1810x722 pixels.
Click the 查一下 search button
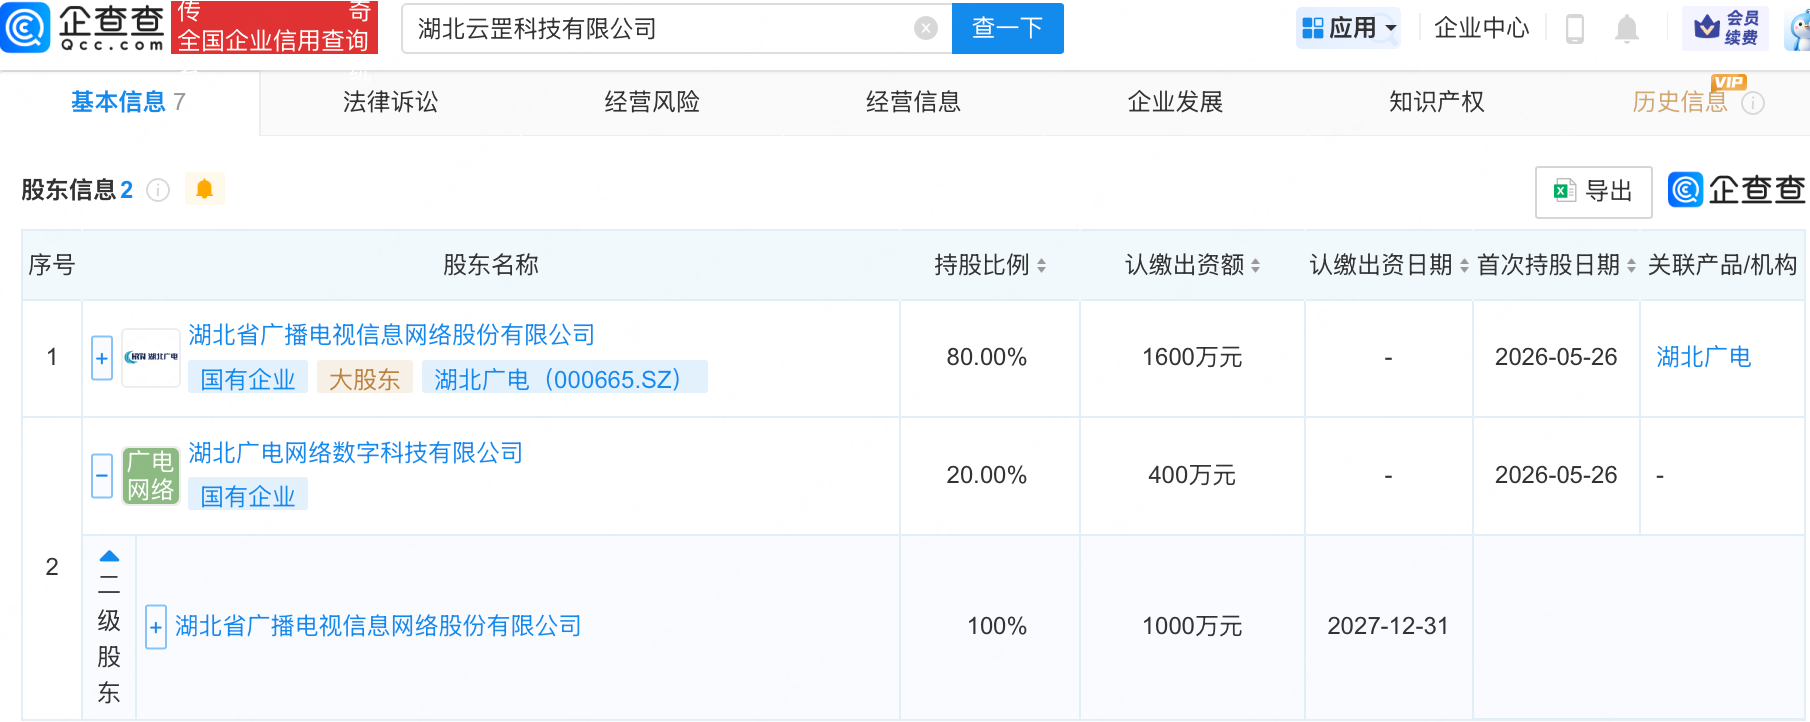coord(1008,28)
